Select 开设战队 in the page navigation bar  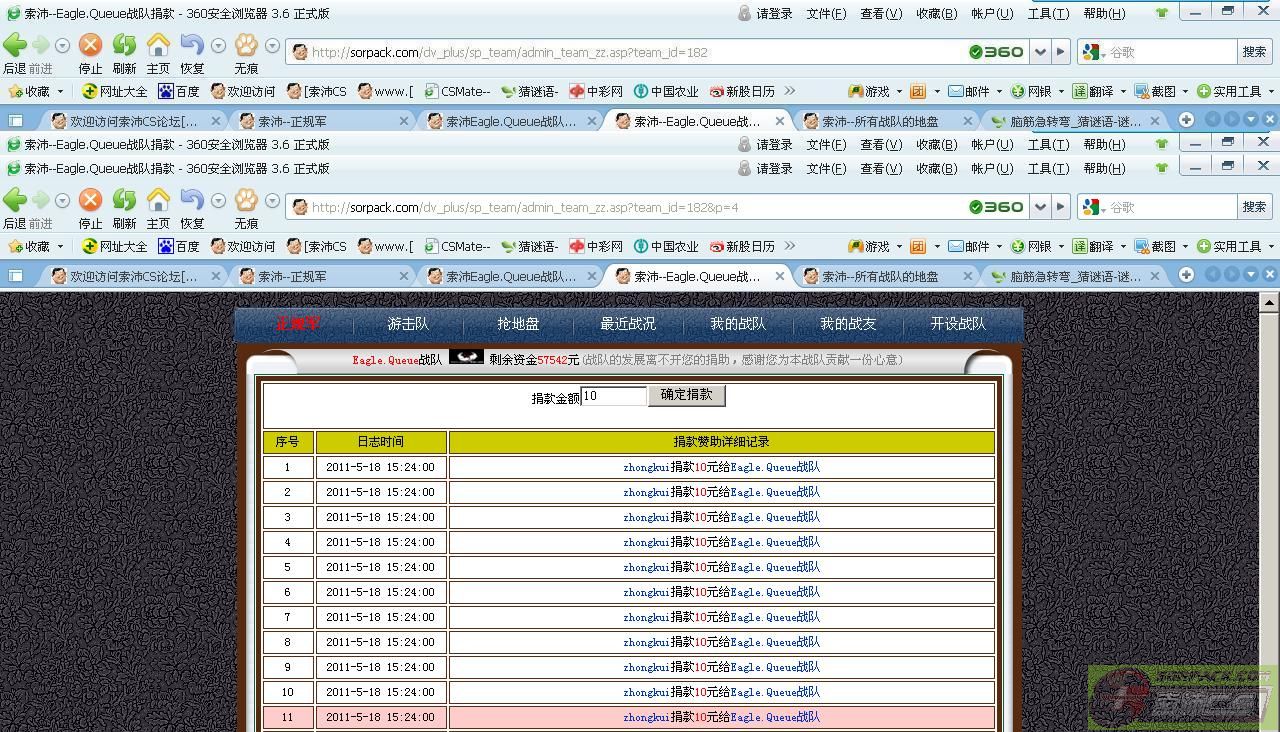point(958,324)
